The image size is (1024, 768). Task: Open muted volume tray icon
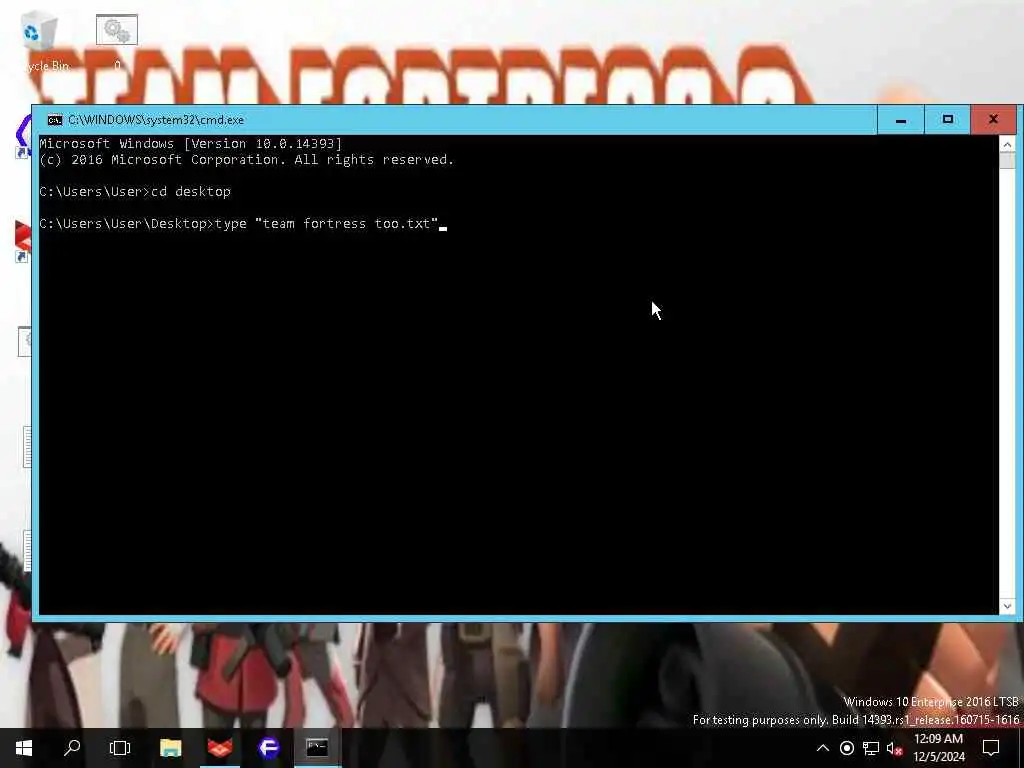[894, 748]
